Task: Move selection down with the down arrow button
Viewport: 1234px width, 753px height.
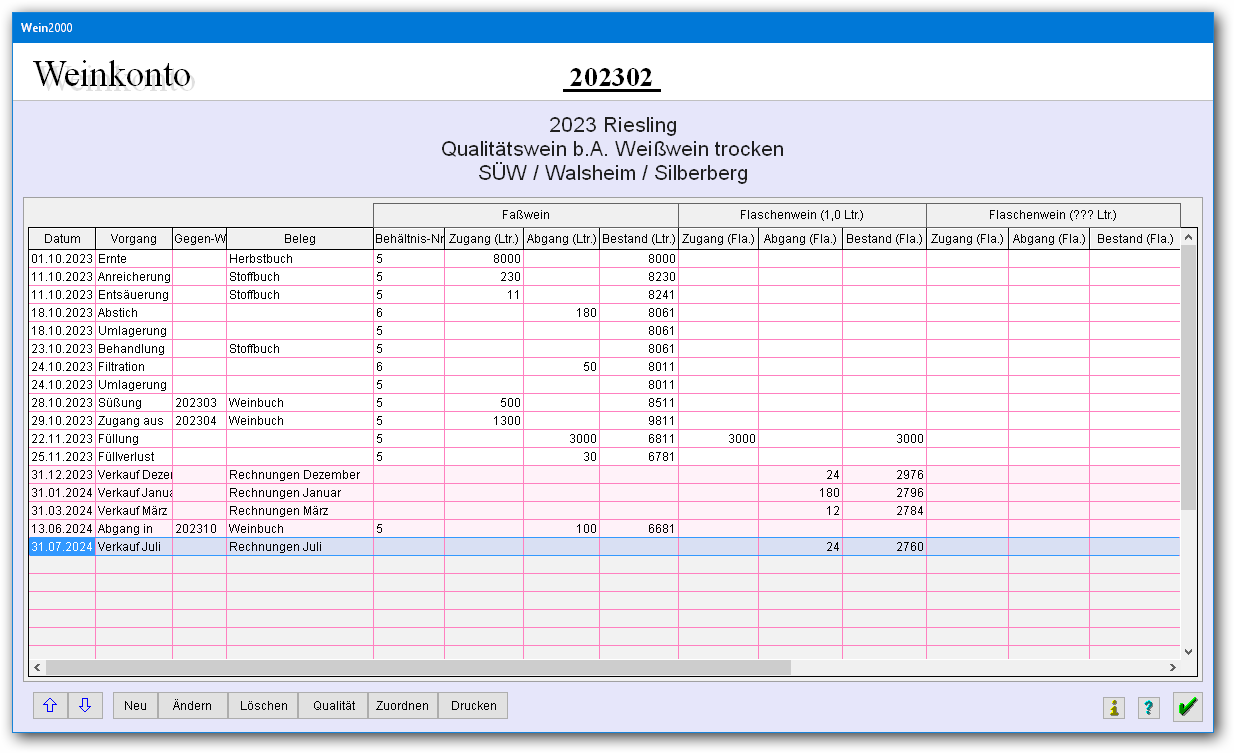Action: click(x=85, y=705)
